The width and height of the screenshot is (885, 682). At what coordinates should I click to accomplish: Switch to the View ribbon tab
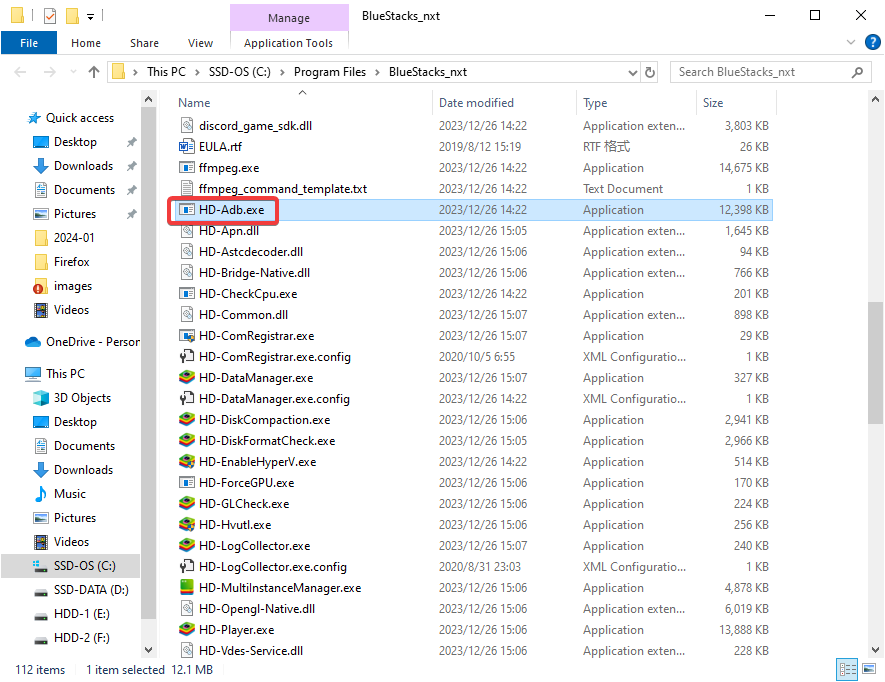pyautogui.click(x=200, y=43)
